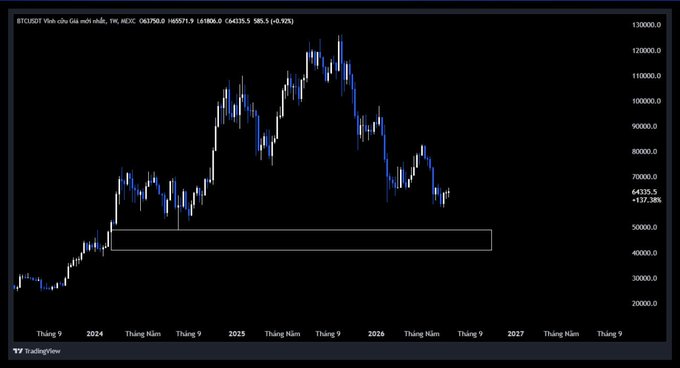Click Tháng 9 label just before 2027
Screen dimensions: 680x368
pos(470,334)
